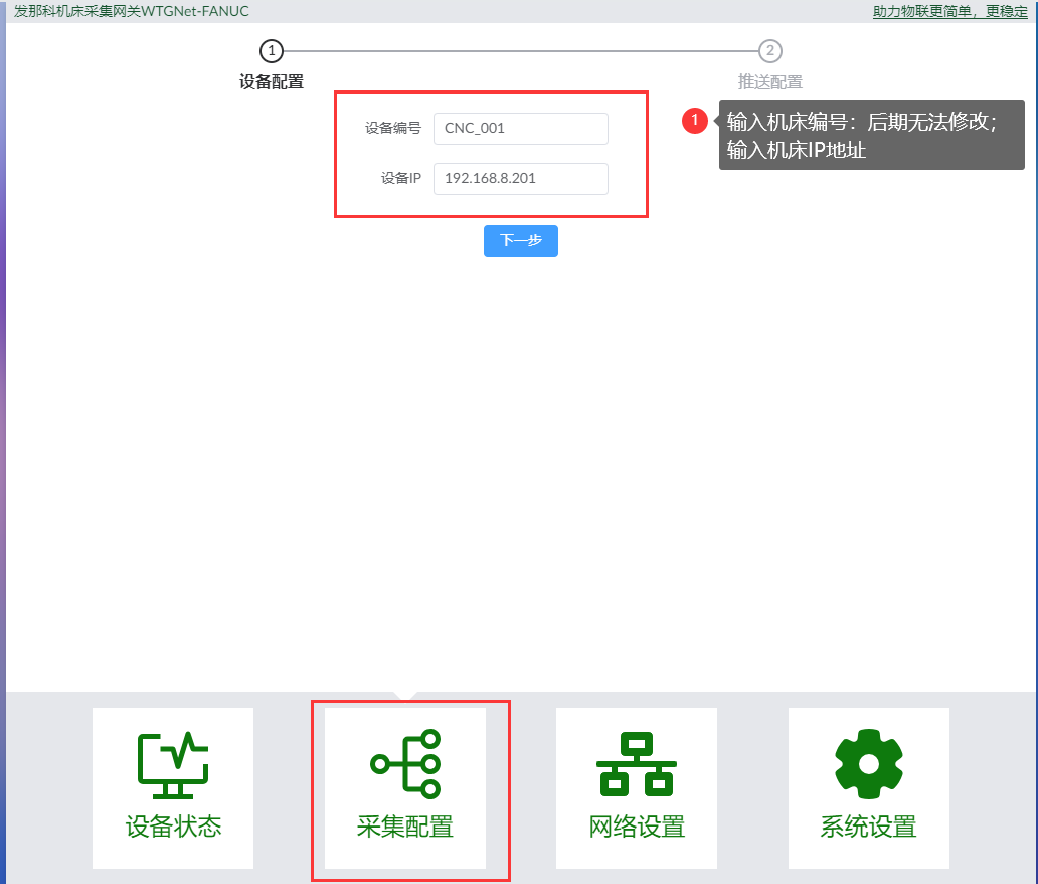
Task: Open the 助力物联更简单，更稳定 link
Action: [x=950, y=11]
